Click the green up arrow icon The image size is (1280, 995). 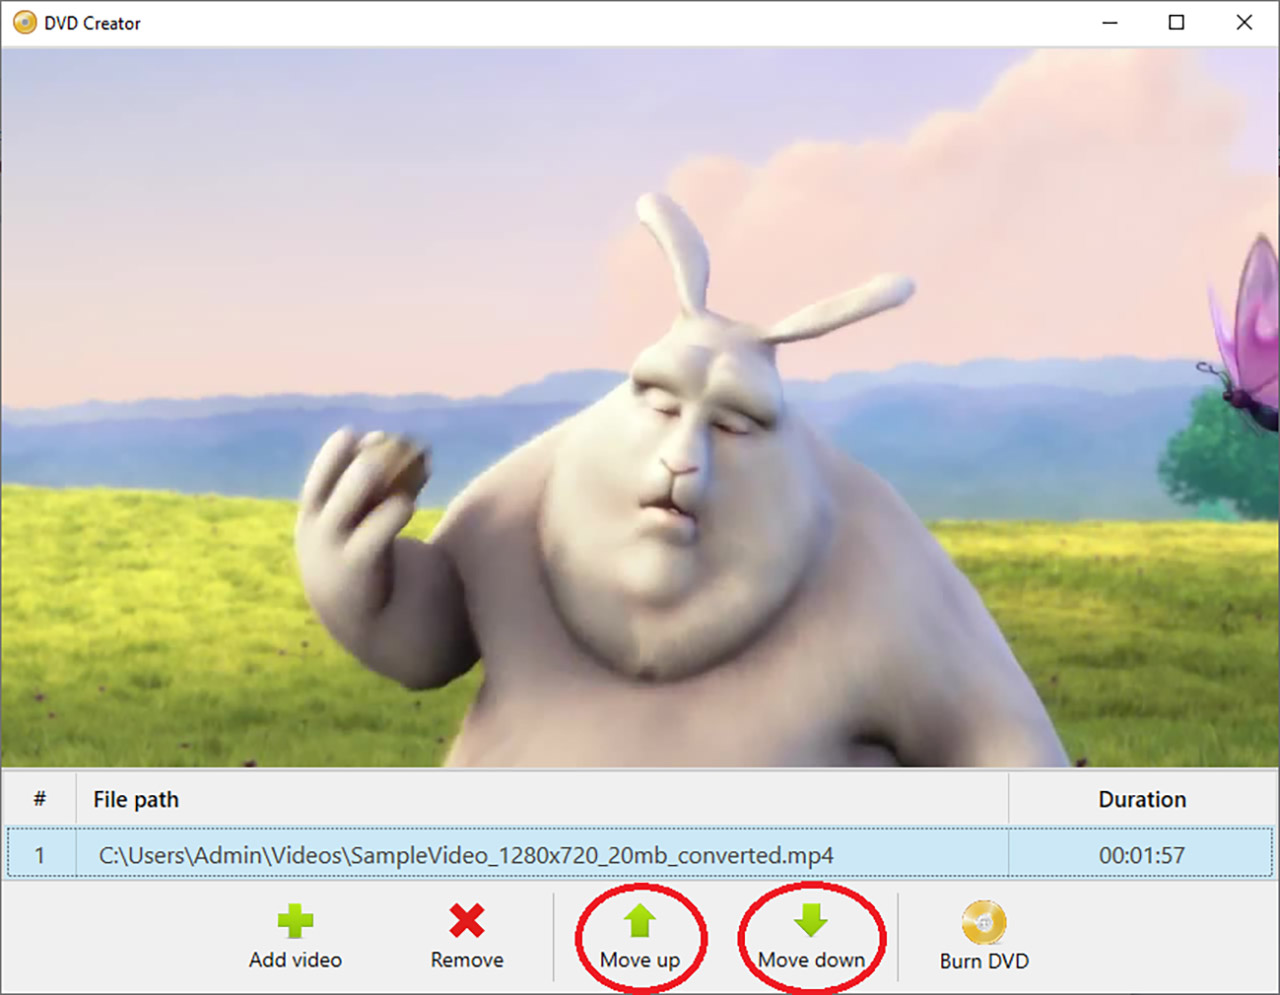tap(640, 921)
